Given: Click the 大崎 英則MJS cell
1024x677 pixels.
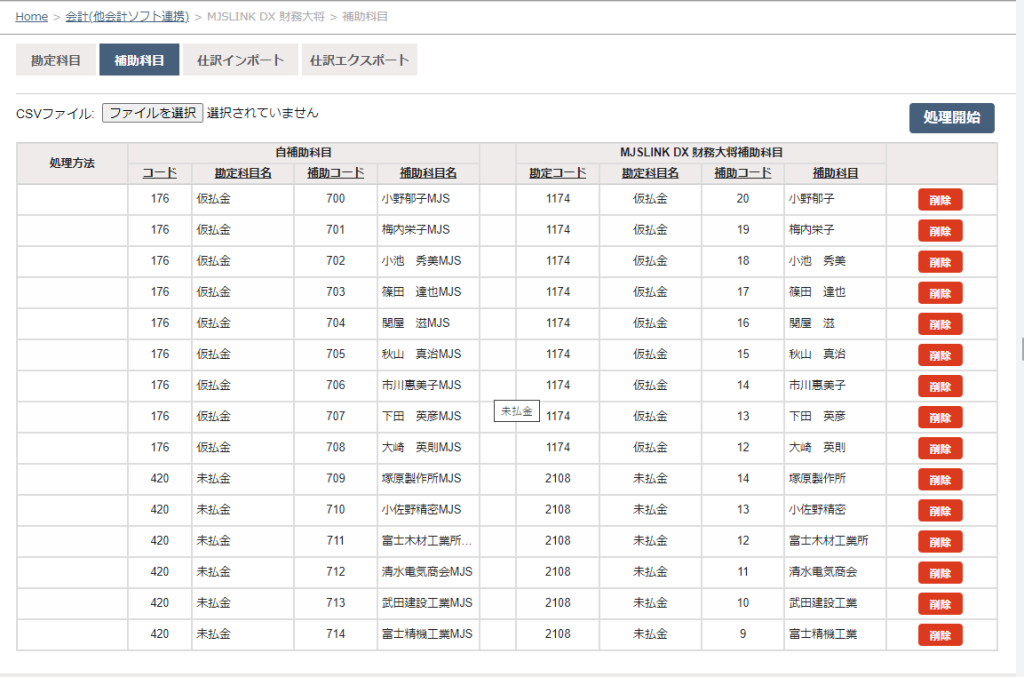Looking at the screenshot, I should [428, 447].
